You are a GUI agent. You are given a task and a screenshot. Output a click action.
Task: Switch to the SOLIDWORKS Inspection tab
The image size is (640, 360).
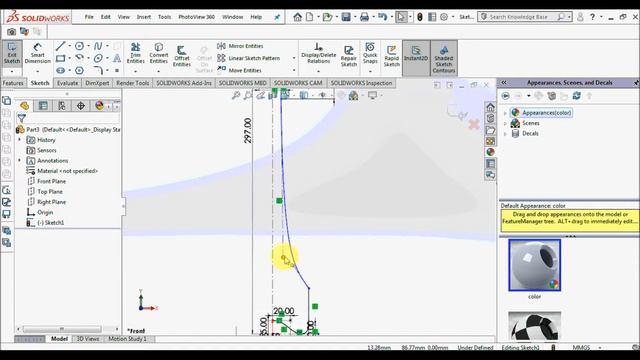coord(361,83)
